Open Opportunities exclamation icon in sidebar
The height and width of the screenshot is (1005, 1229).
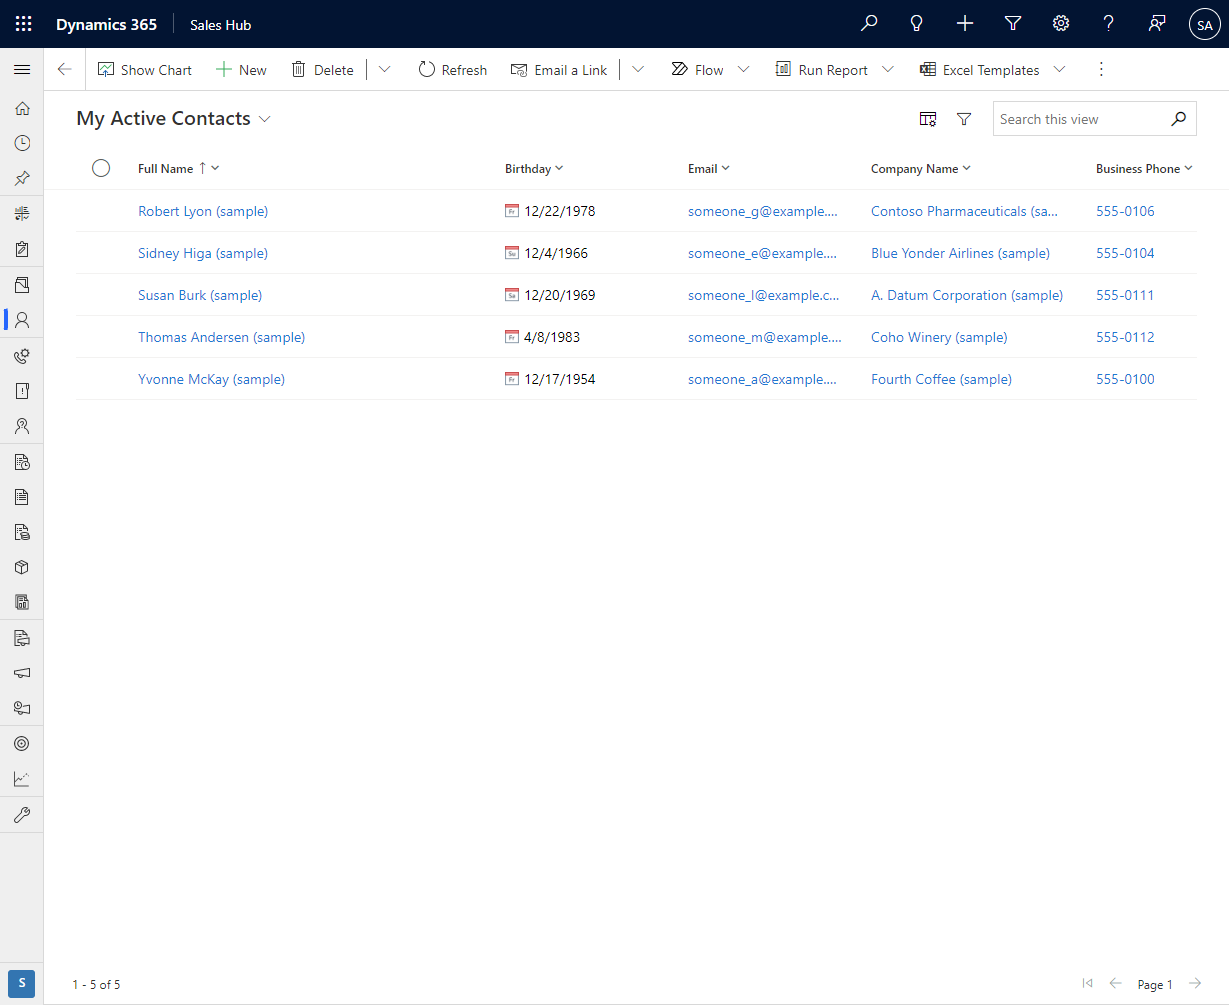[22, 391]
